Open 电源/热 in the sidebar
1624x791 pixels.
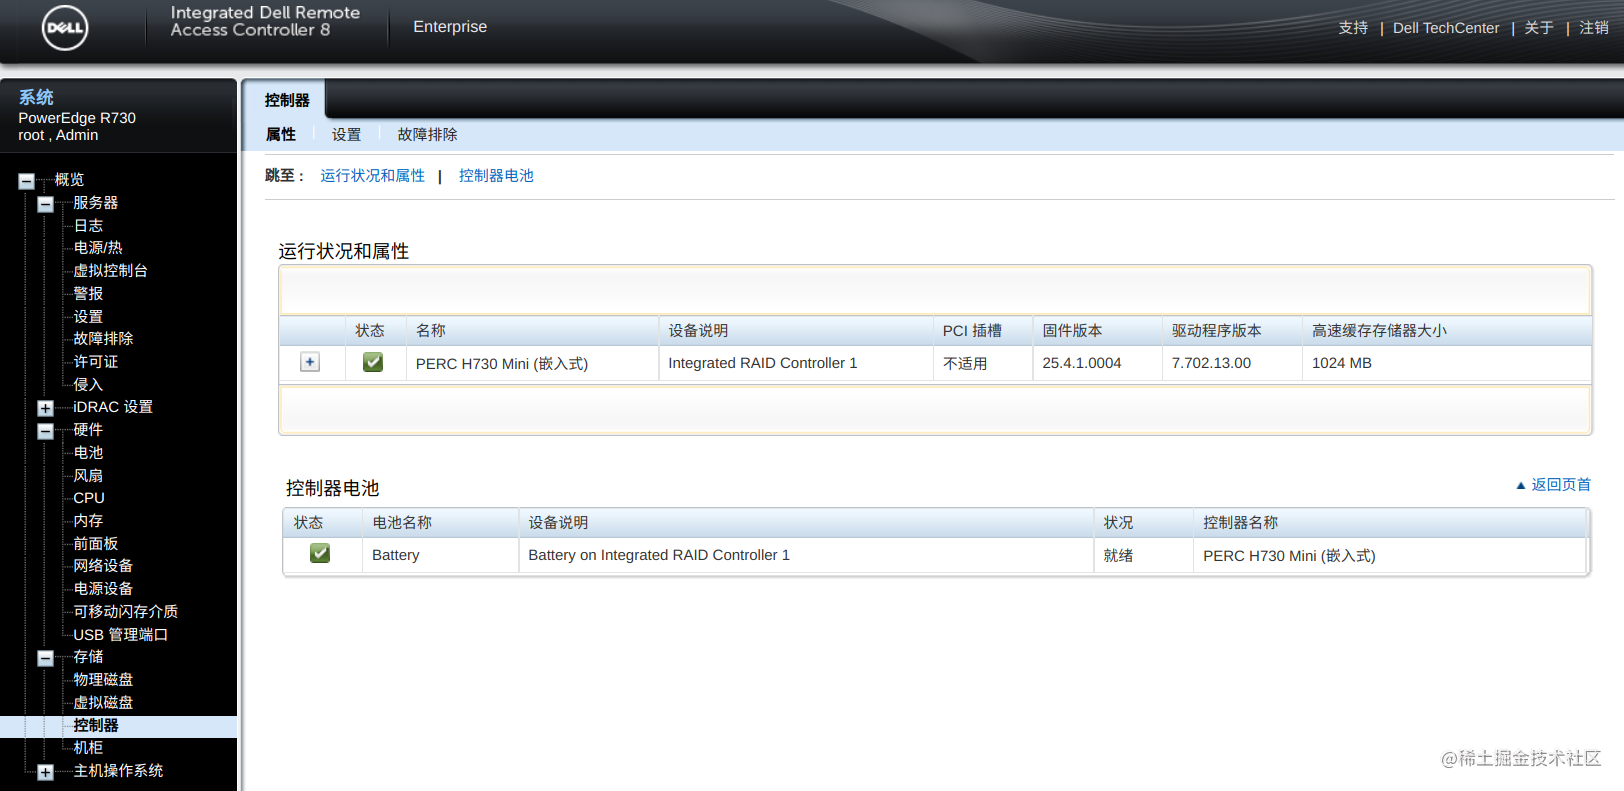tap(98, 247)
